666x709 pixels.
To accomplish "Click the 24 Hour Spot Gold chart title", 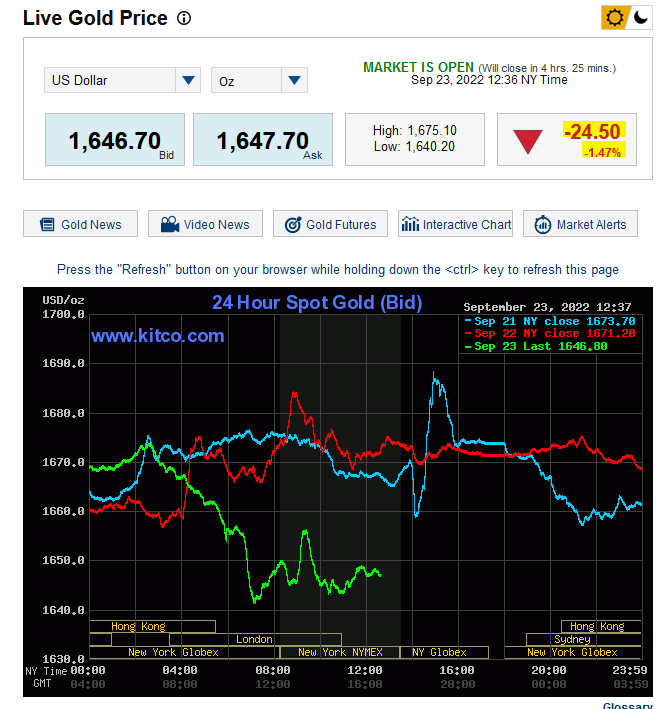I will point(317,303).
